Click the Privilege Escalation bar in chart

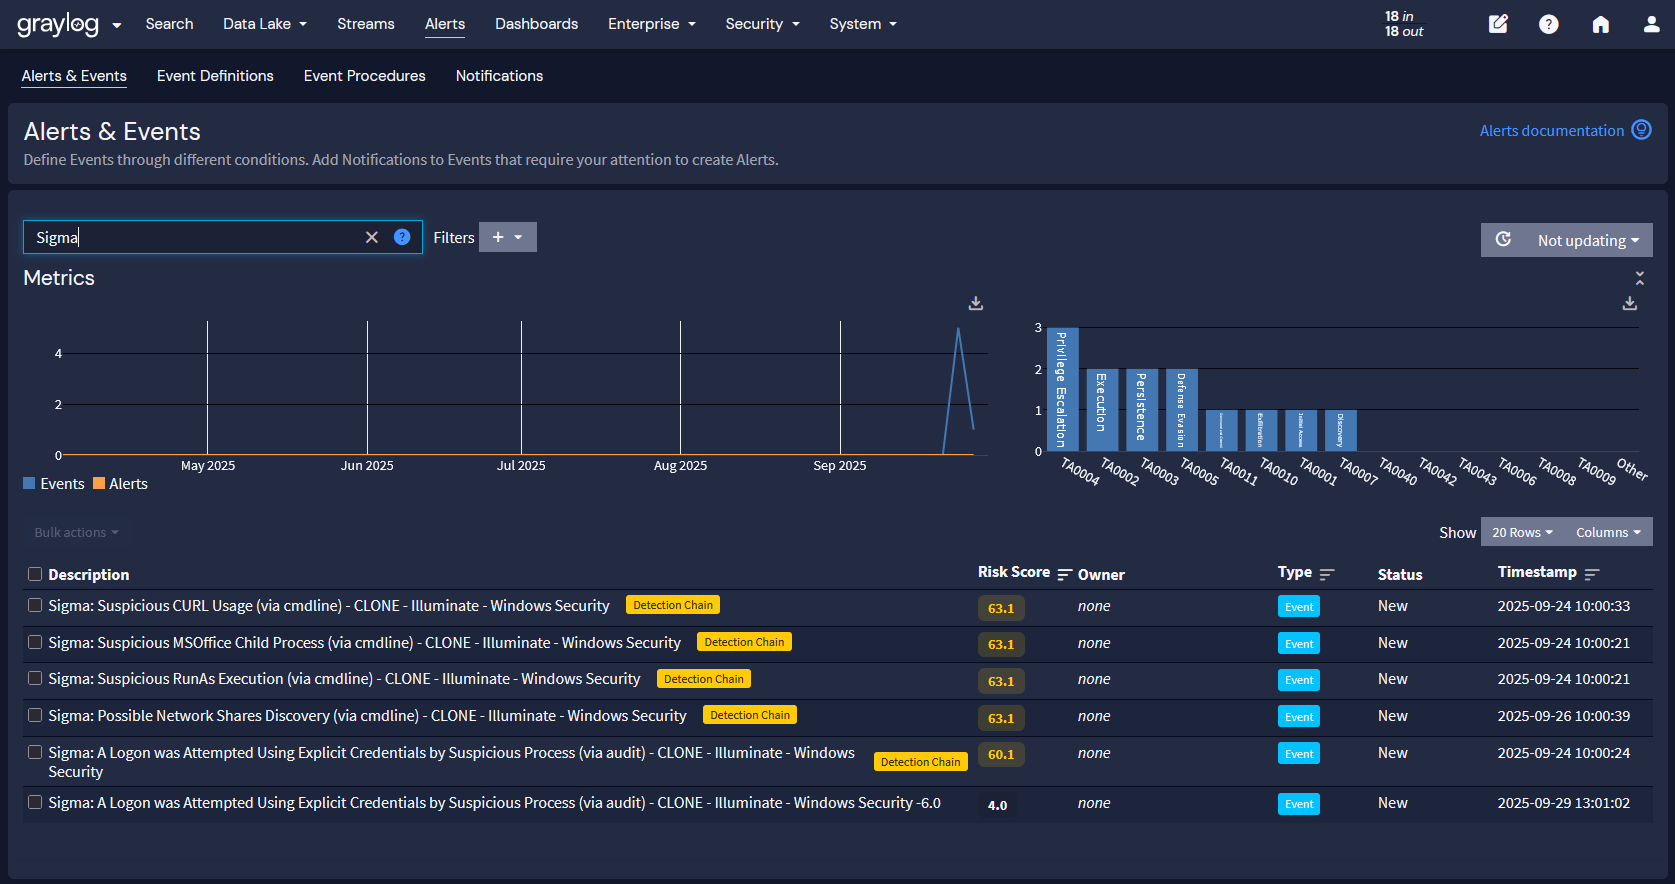(x=1062, y=389)
